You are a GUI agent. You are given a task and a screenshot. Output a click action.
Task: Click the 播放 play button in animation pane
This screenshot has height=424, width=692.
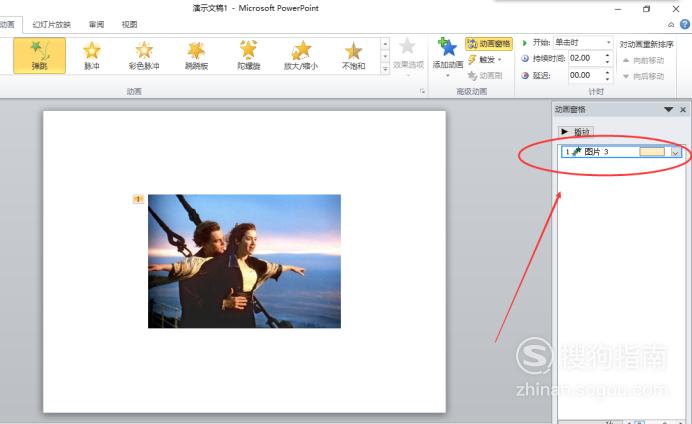click(576, 131)
